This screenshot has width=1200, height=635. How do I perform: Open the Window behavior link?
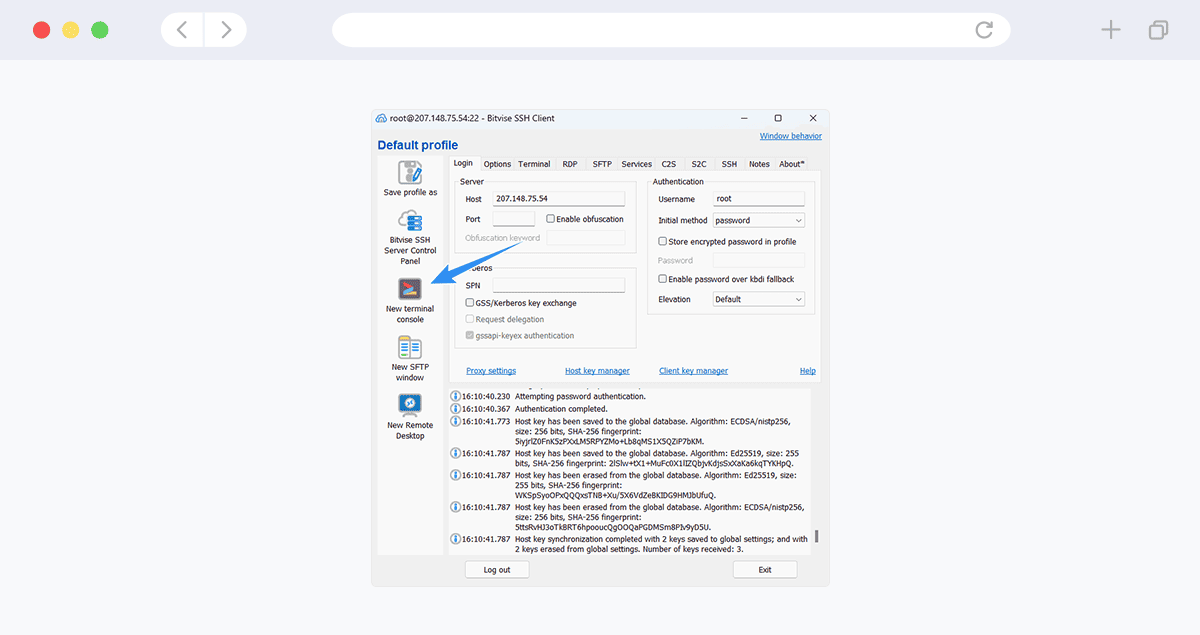click(x=791, y=136)
